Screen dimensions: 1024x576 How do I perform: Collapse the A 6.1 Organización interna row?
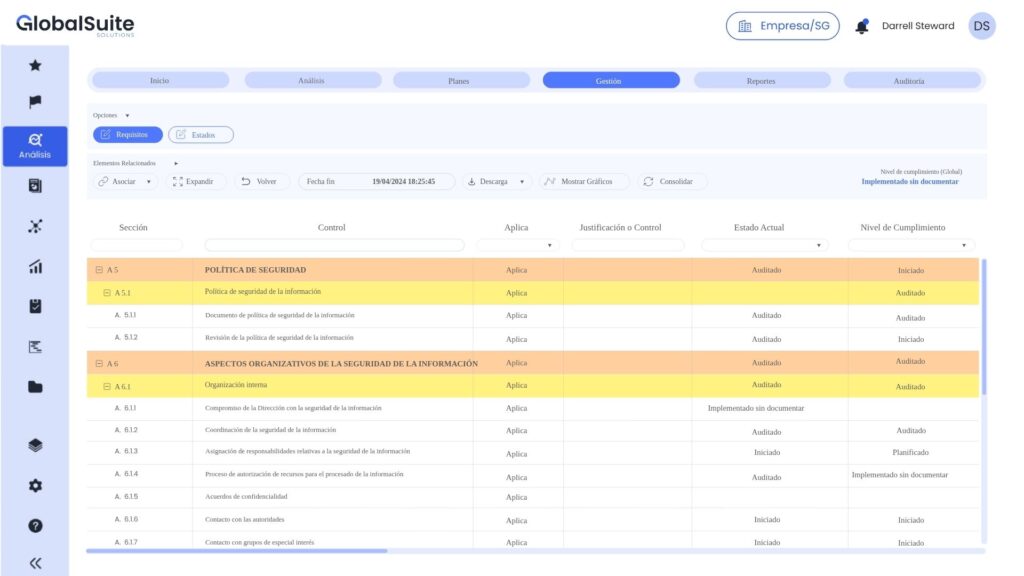pos(107,386)
